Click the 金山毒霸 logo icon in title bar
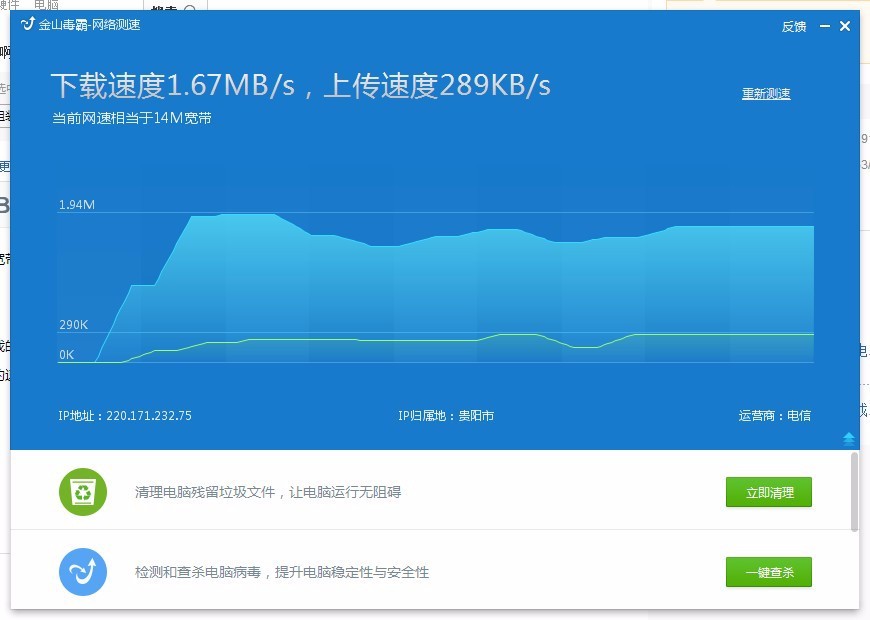 tap(28, 24)
